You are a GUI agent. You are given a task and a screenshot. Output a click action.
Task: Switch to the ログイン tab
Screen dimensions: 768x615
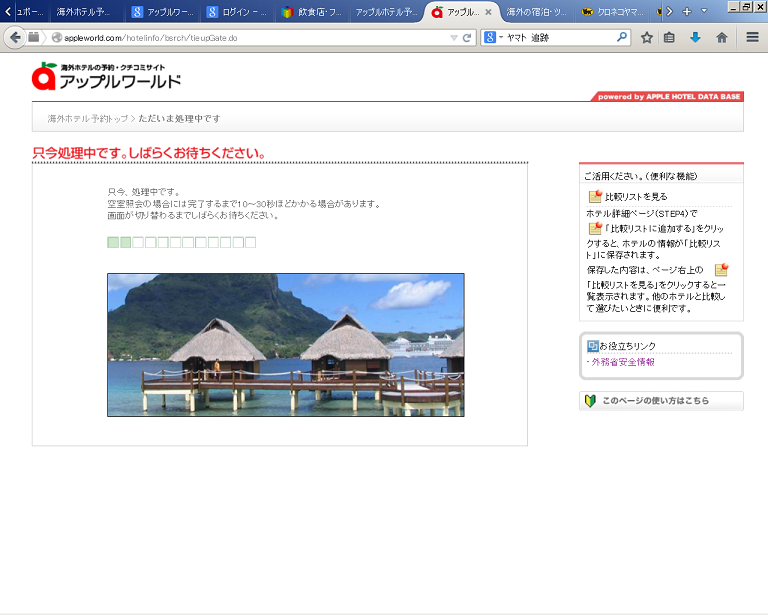(x=238, y=12)
